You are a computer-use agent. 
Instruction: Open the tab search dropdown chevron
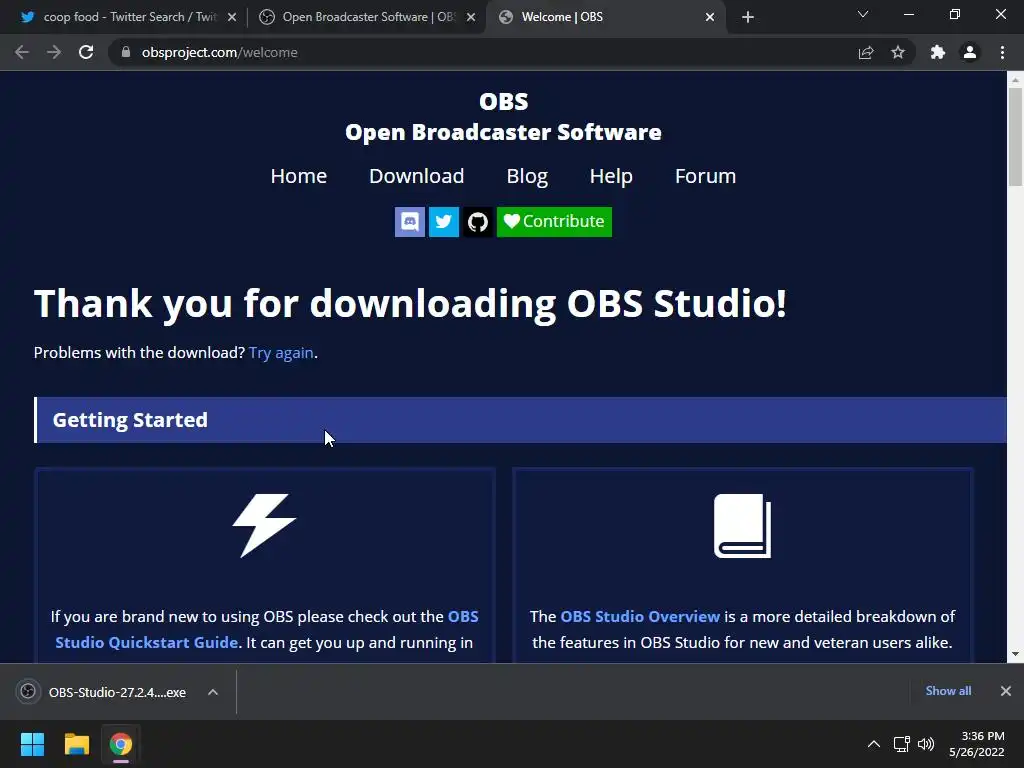point(863,14)
